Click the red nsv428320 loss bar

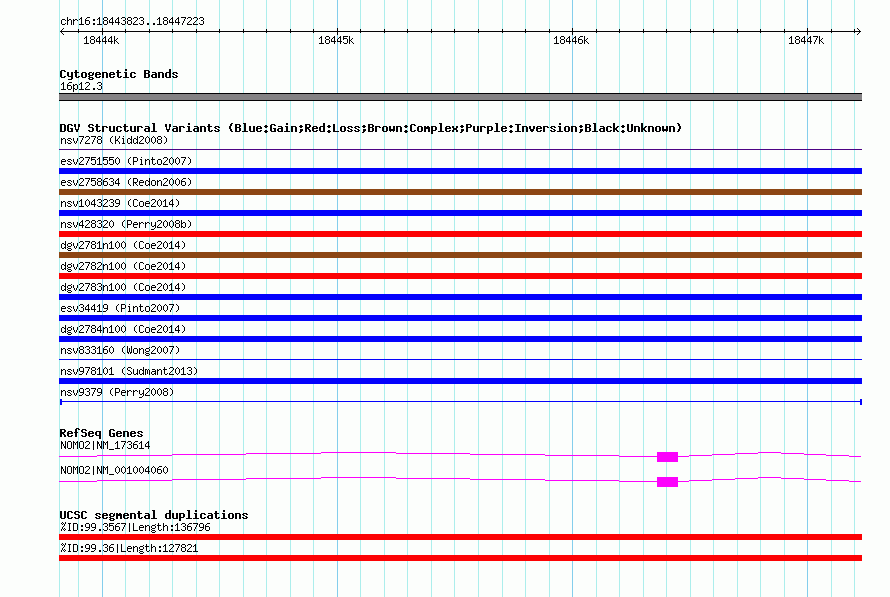click(x=460, y=234)
